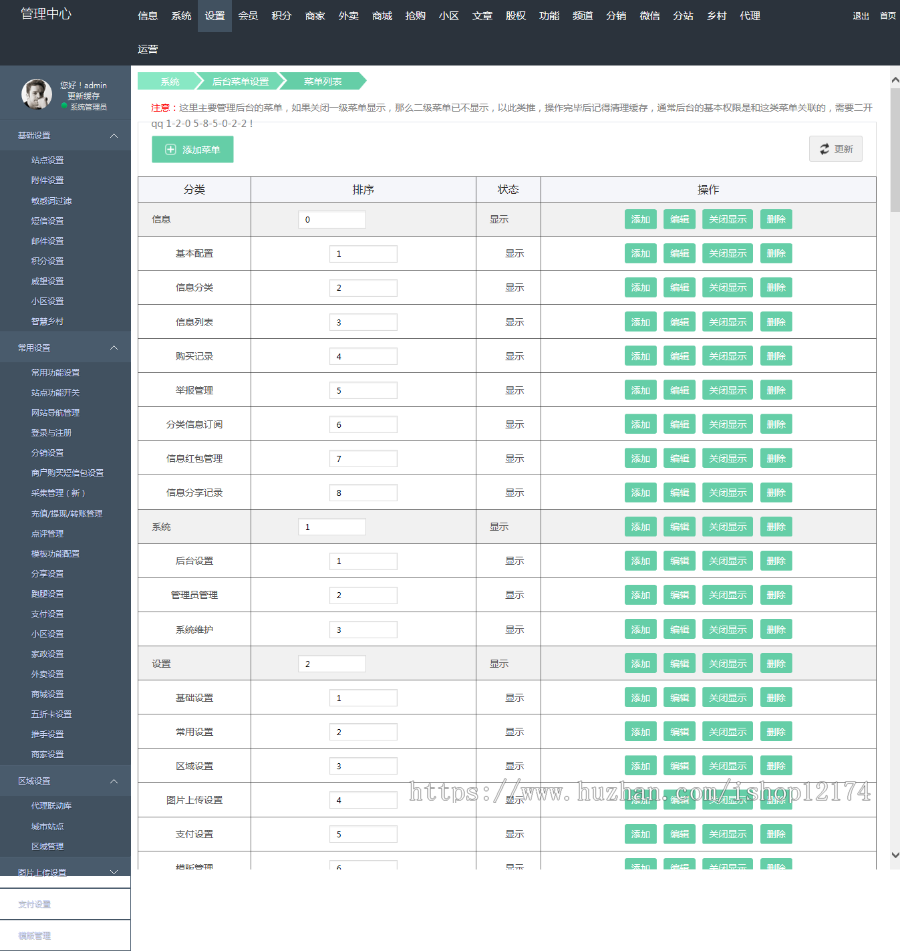Open the 微信 top navigation item
This screenshot has height=951, width=900.
click(648, 16)
